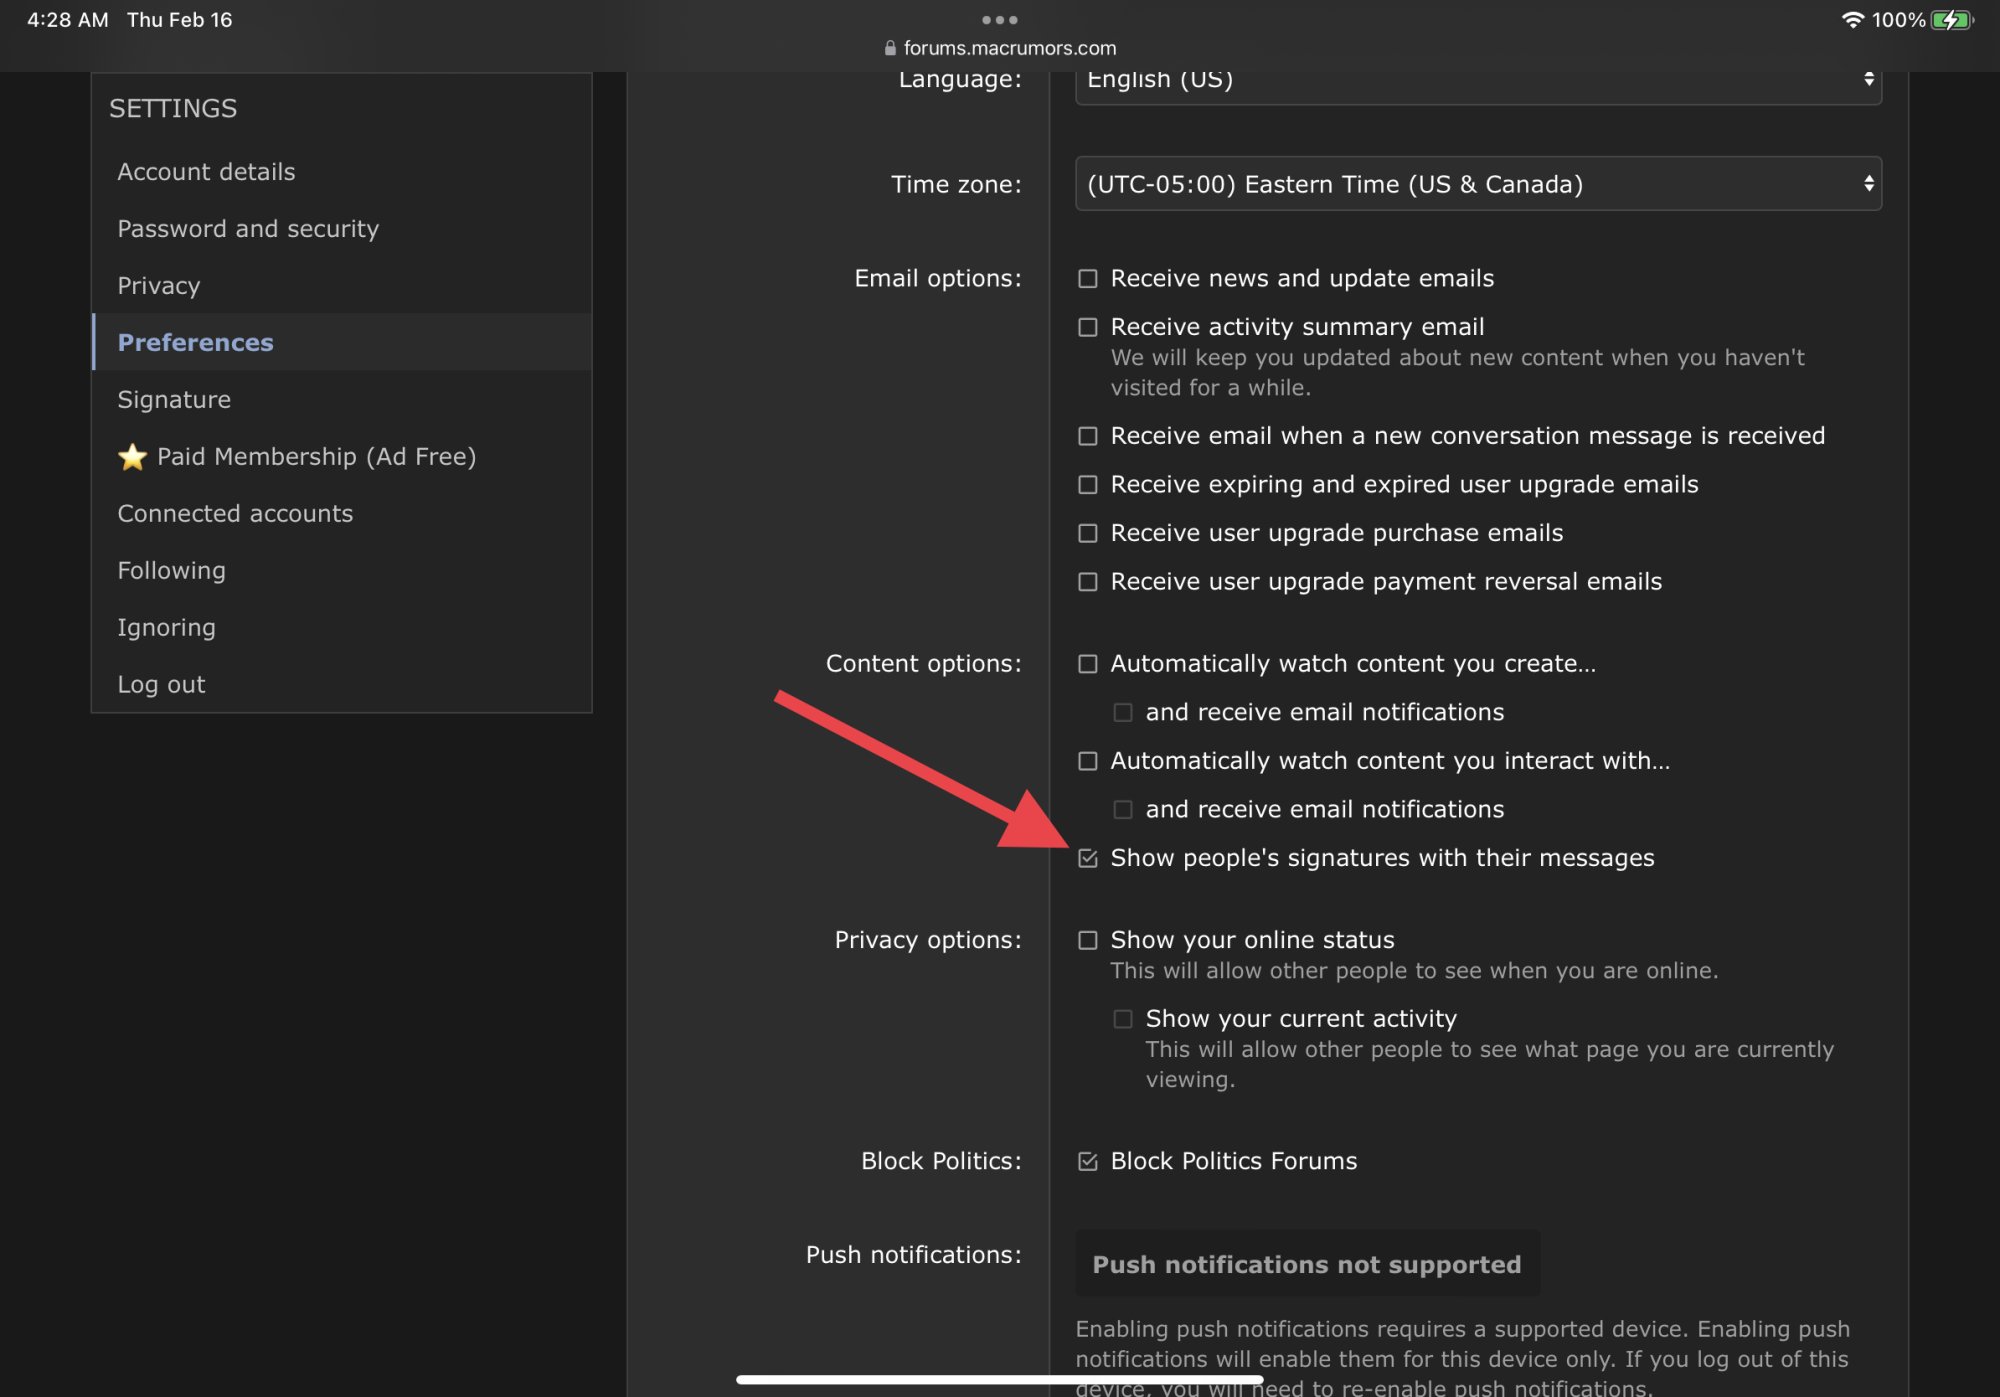Image resolution: width=2000 pixels, height=1397 pixels.
Task: Check Receive news and update emails
Action: 1088,279
